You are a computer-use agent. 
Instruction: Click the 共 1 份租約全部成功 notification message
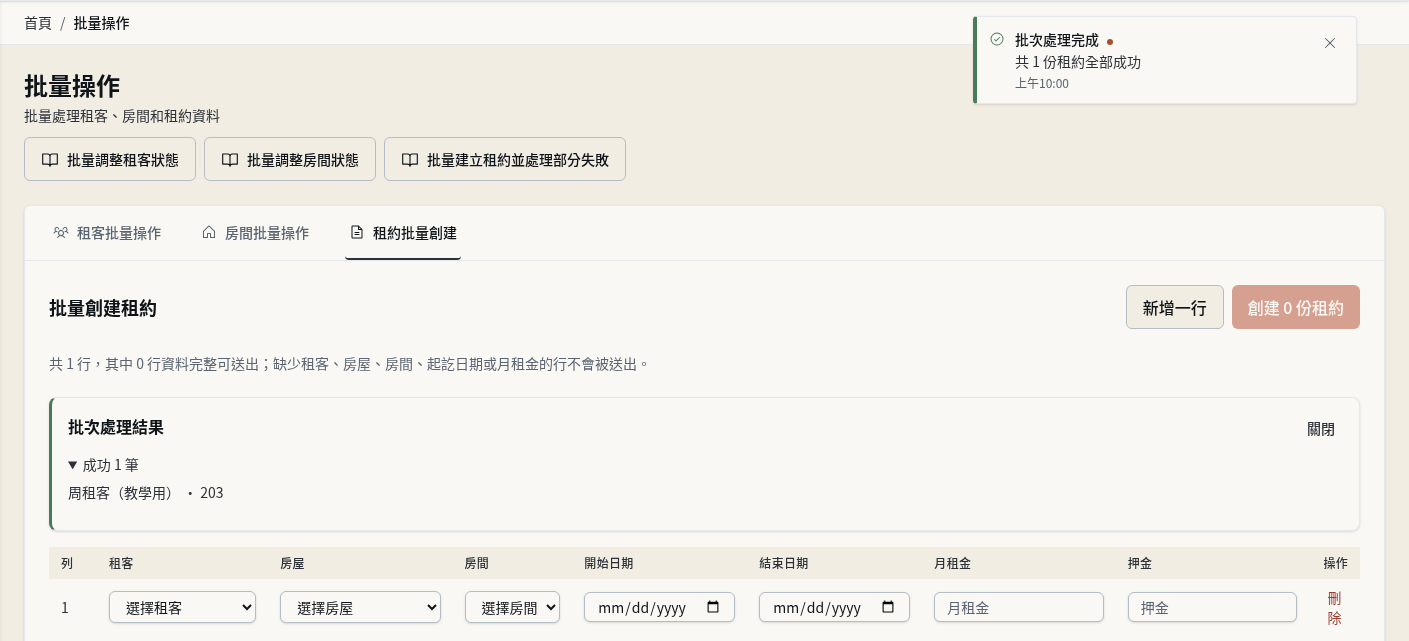coord(1078,62)
